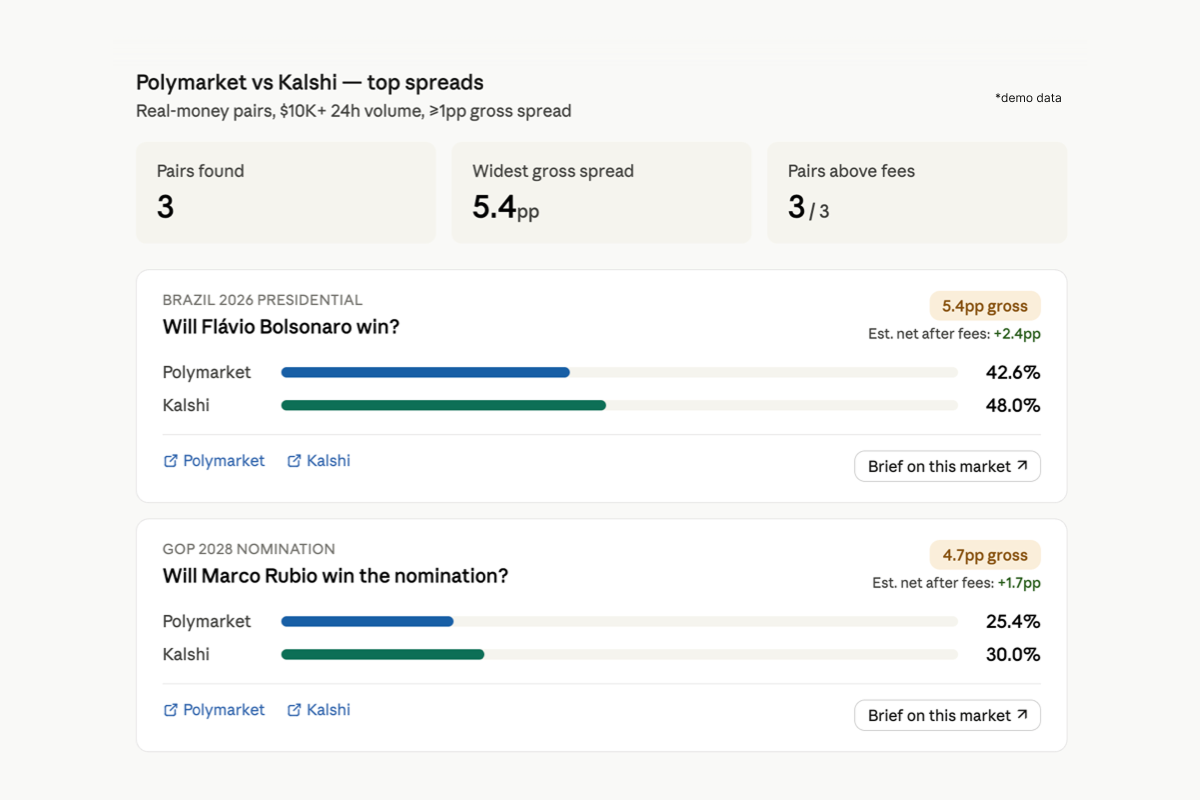Click 'Polymarket vs Kalshi — top spreads' heading
Screen dimensions: 1200x800
tap(310, 82)
